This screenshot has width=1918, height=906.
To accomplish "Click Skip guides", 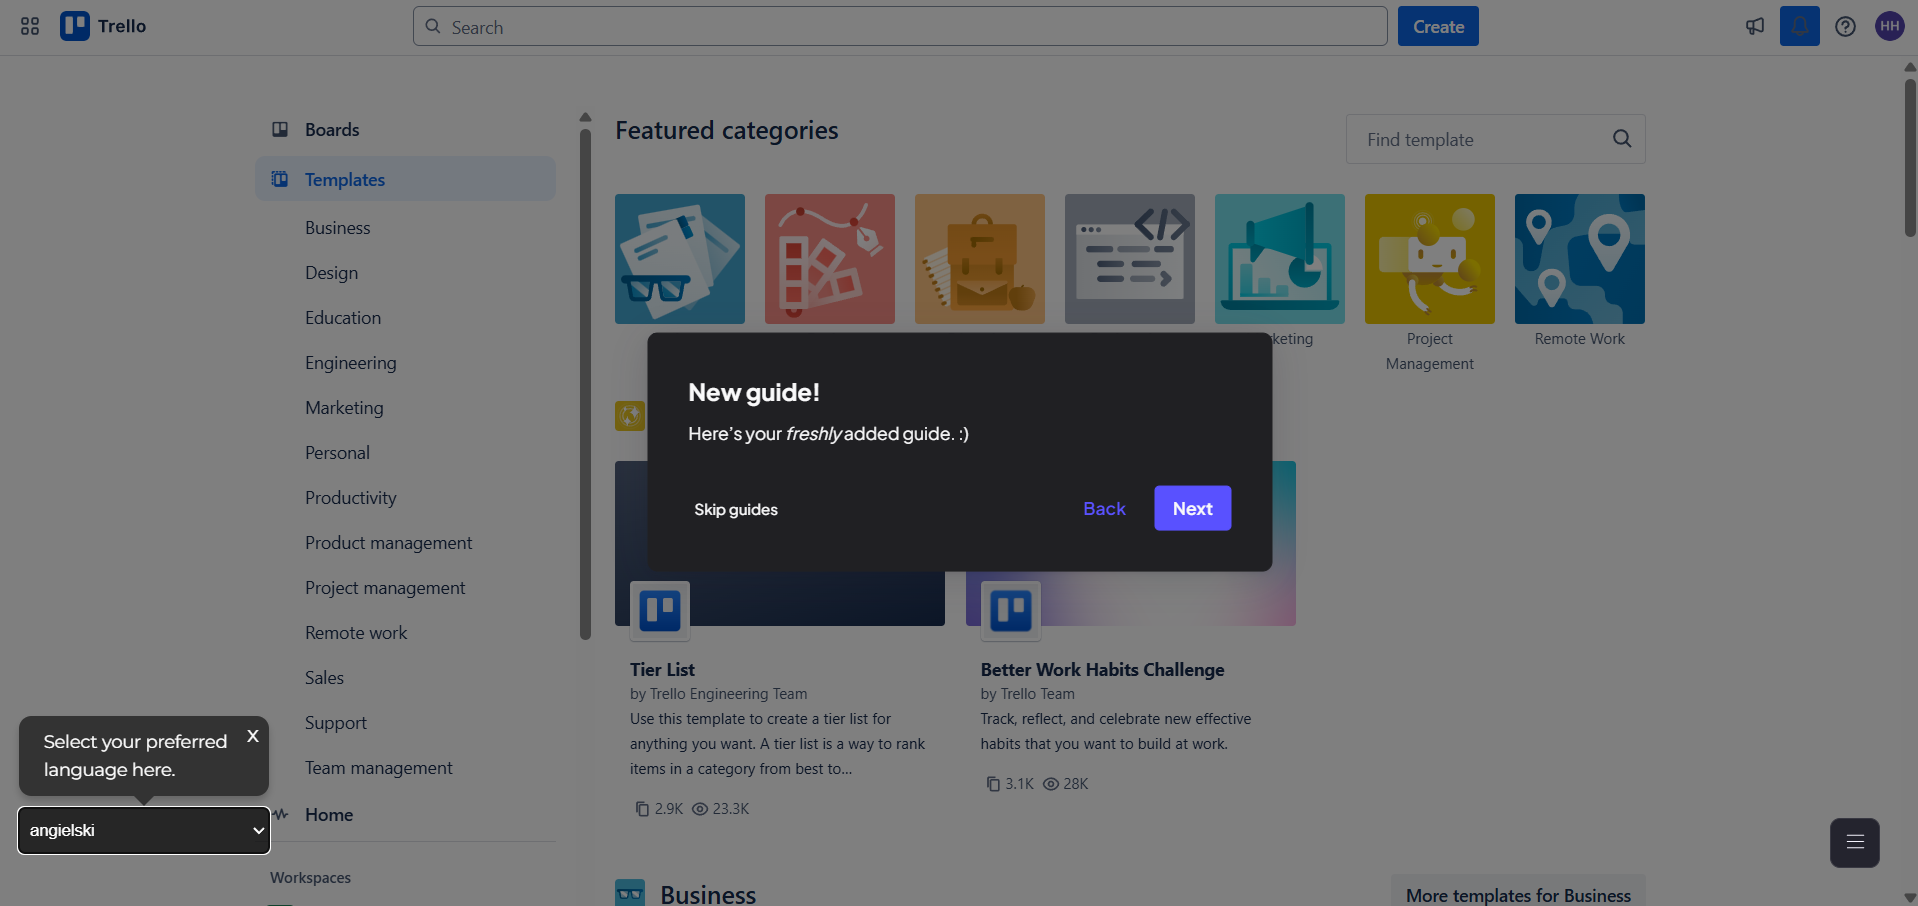I will (x=736, y=509).
